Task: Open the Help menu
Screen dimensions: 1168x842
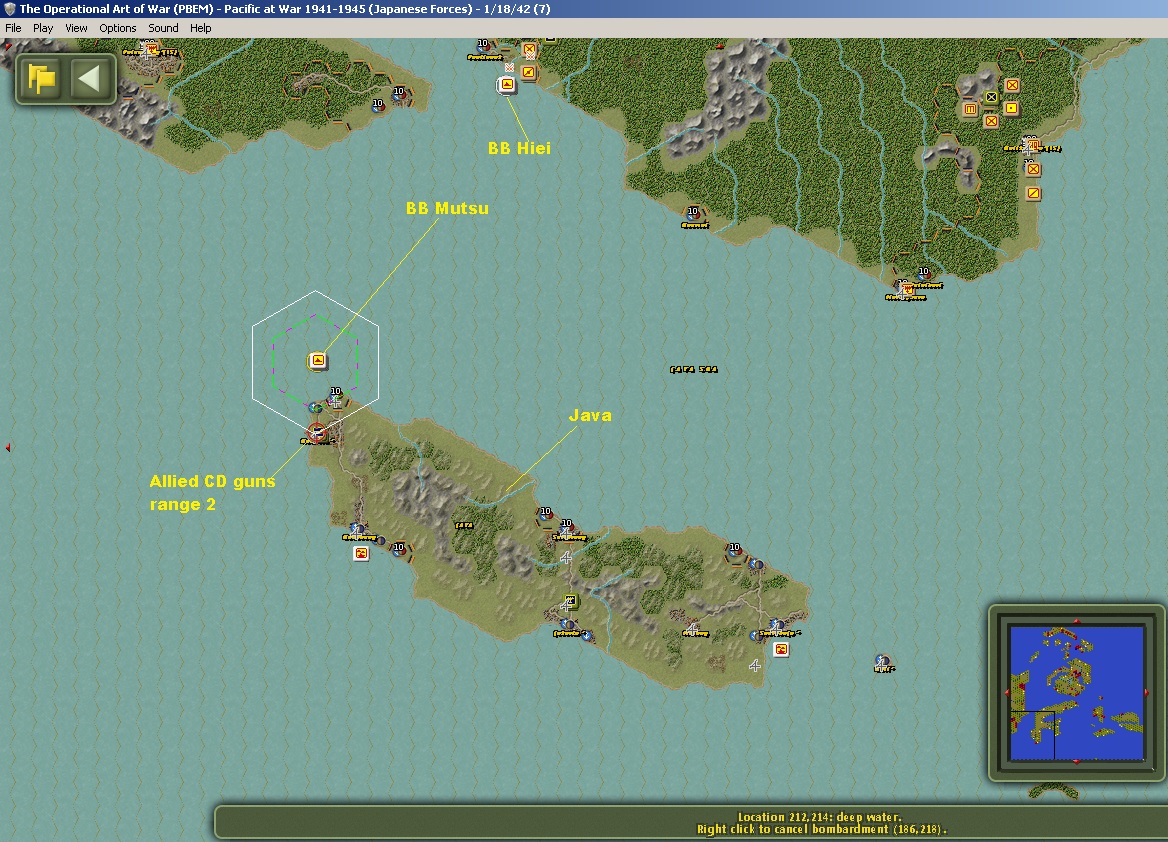Action: (x=200, y=28)
